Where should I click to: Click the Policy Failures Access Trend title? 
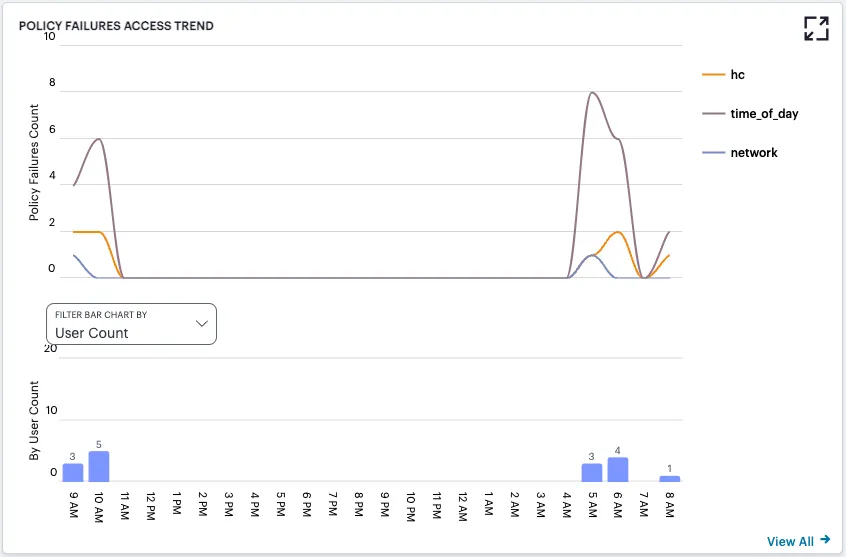click(116, 26)
